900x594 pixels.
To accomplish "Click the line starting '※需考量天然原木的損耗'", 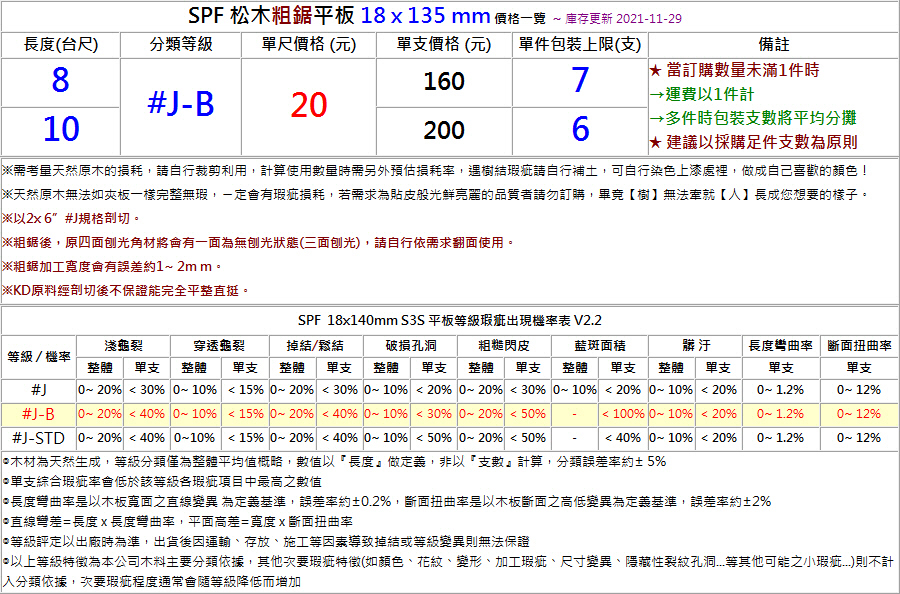I will [436, 170].
